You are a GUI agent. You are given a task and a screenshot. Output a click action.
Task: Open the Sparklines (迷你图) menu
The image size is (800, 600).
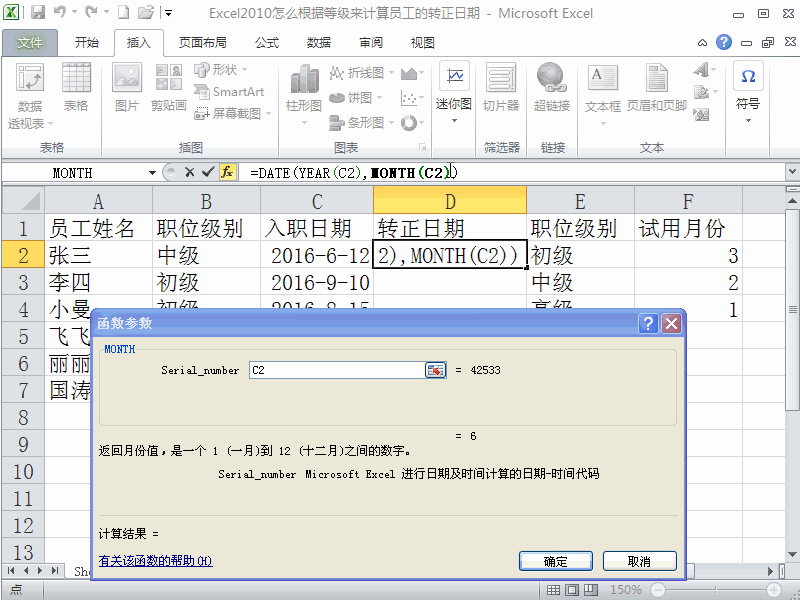tap(454, 93)
